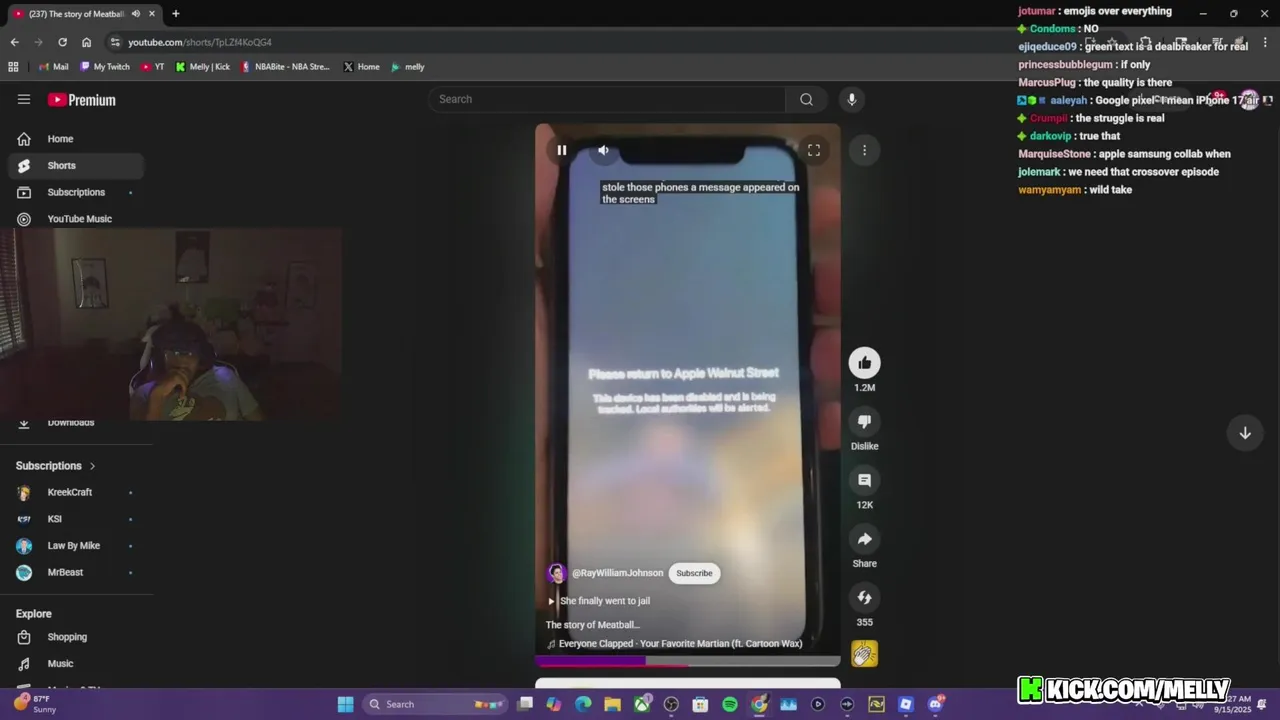The width and height of the screenshot is (1280, 720).
Task: Open the Law By Mike subscription channel
Action: pos(76,546)
